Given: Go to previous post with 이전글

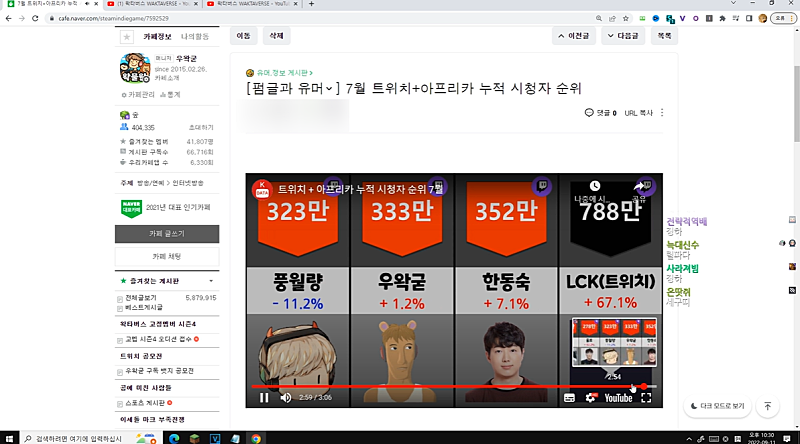Looking at the screenshot, I should click(x=573, y=36).
